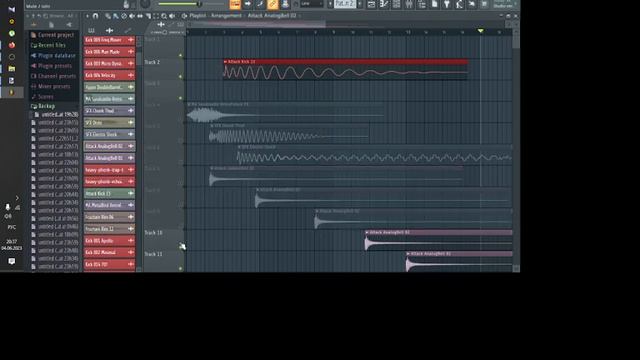Switch to the audio clip tab in Picker panel
The width and height of the screenshot is (640, 360).
(x=109, y=31)
